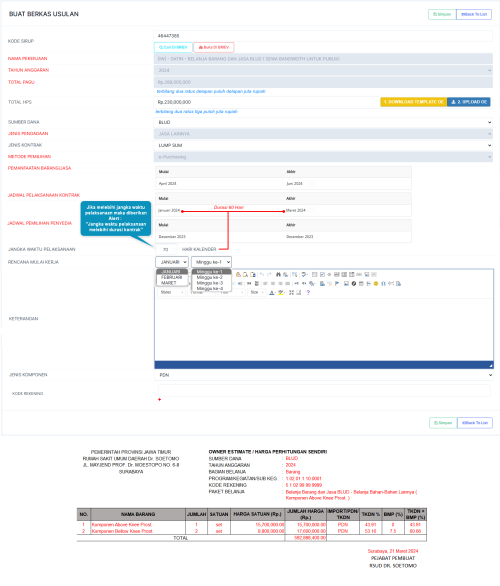
Task: Open the JANUARI month dropdown
Action: tap(172, 262)
